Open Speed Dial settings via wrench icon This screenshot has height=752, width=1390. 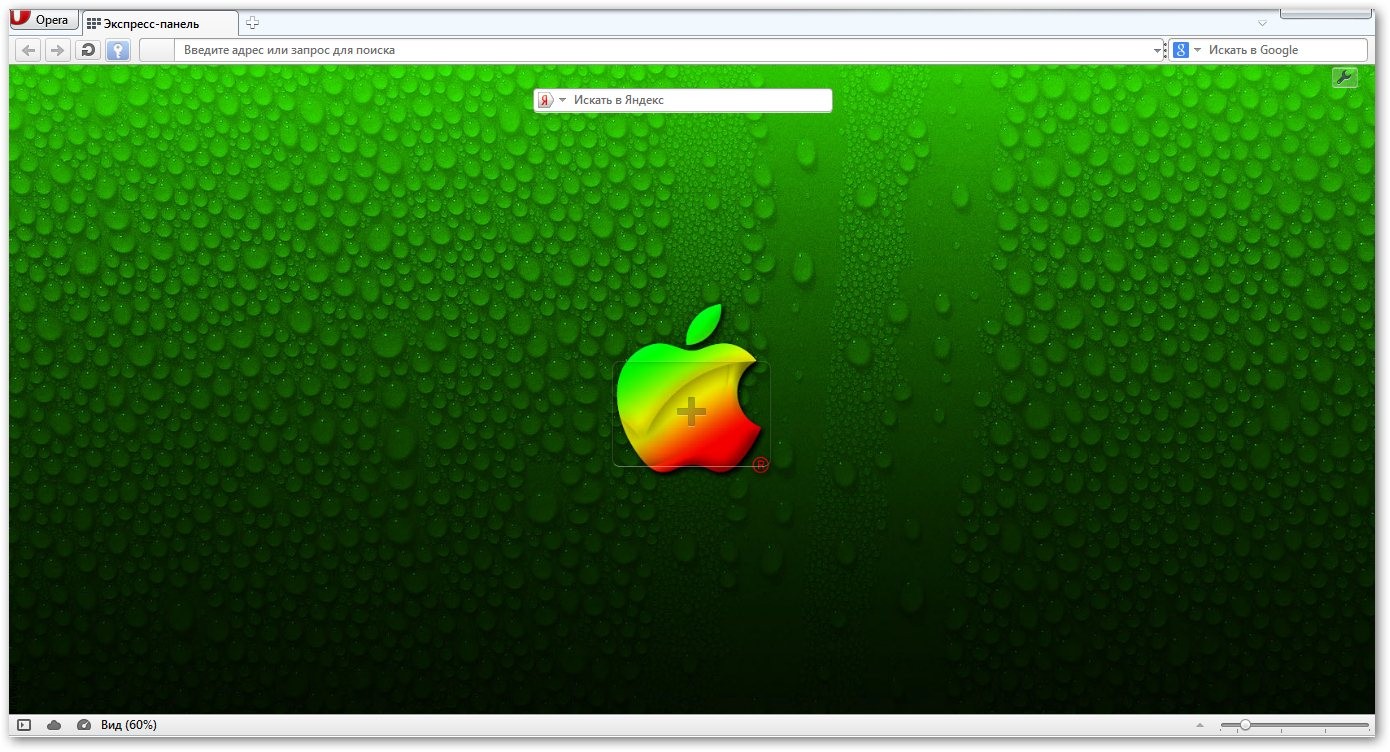click(x=1345, y=77)
